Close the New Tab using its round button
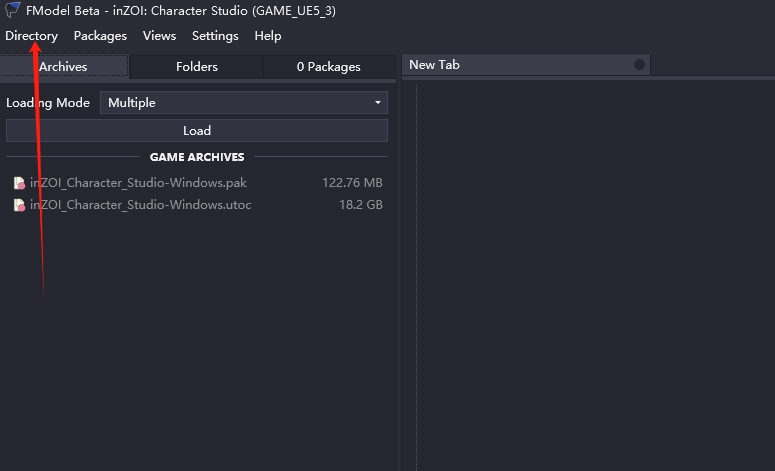This screenshot has width=775, height=471. click(639, 65)
